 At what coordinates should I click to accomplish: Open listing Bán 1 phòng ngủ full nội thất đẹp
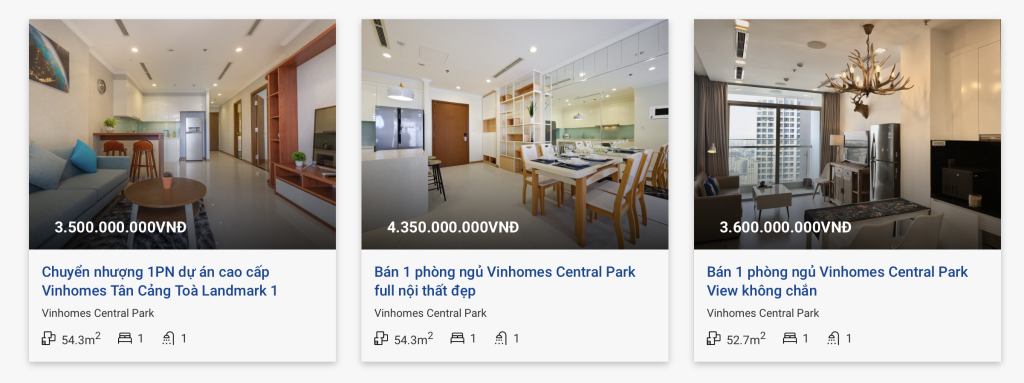coord(505,281)
